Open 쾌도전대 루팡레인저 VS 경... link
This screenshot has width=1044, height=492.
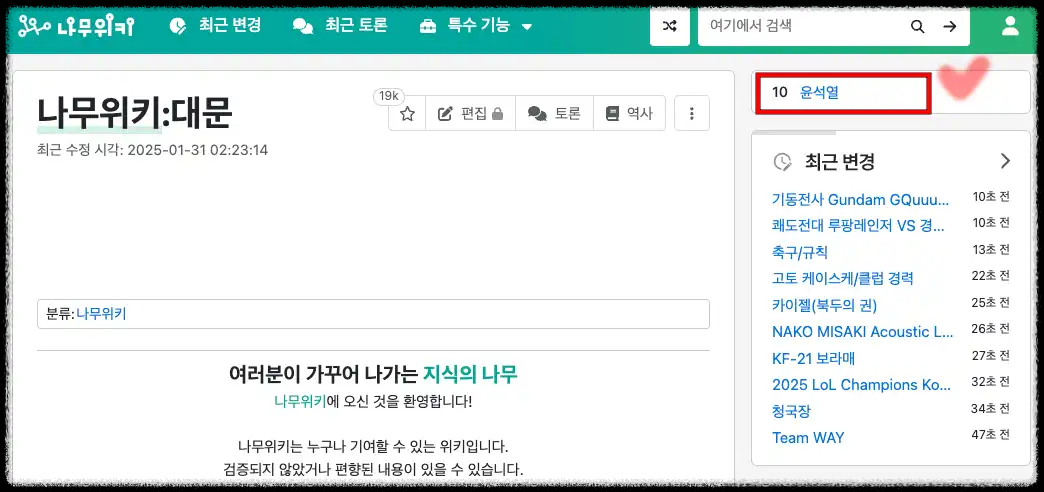click(x=858, y=226)
